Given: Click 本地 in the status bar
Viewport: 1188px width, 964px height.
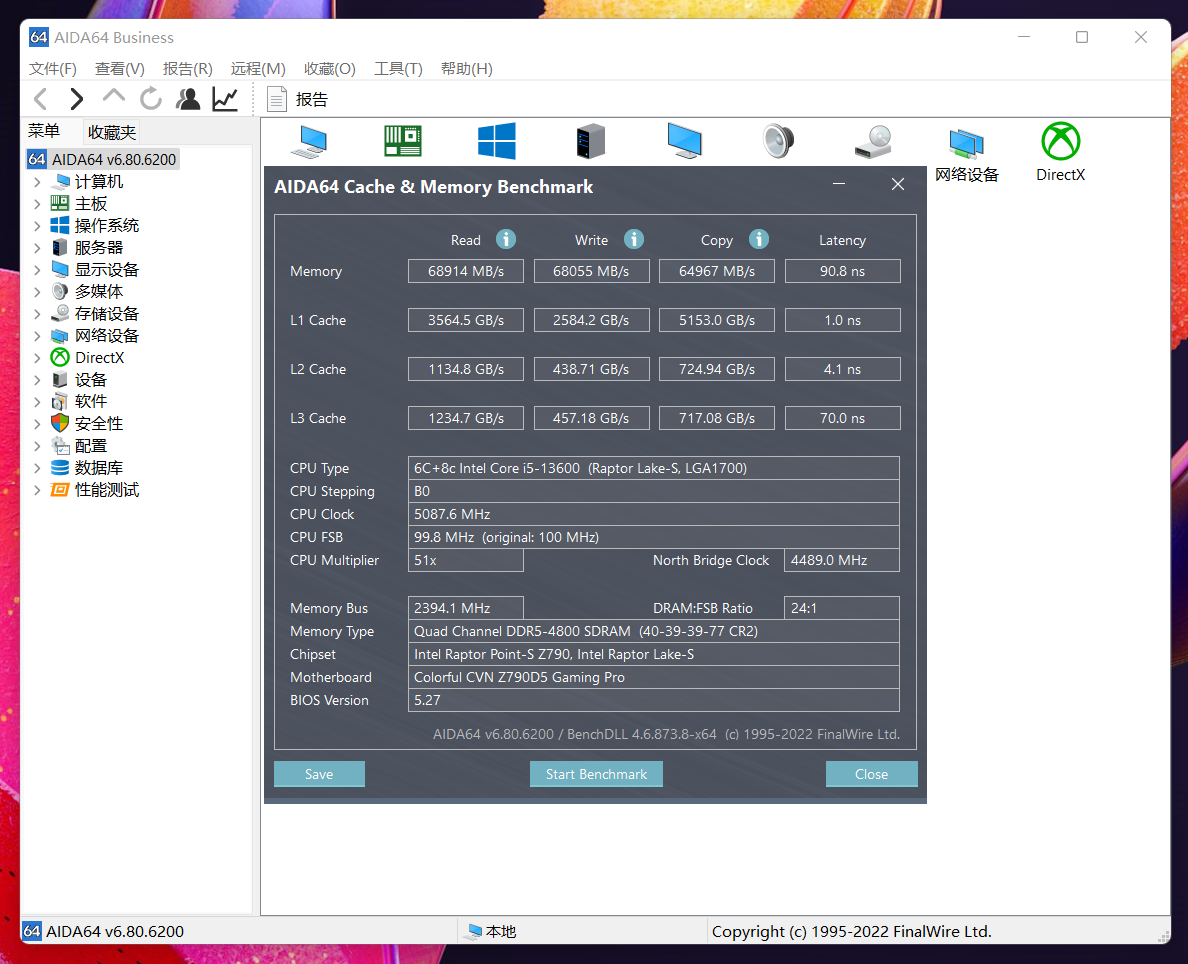Looking at the screenshot, I should click(x=492, y=931).
